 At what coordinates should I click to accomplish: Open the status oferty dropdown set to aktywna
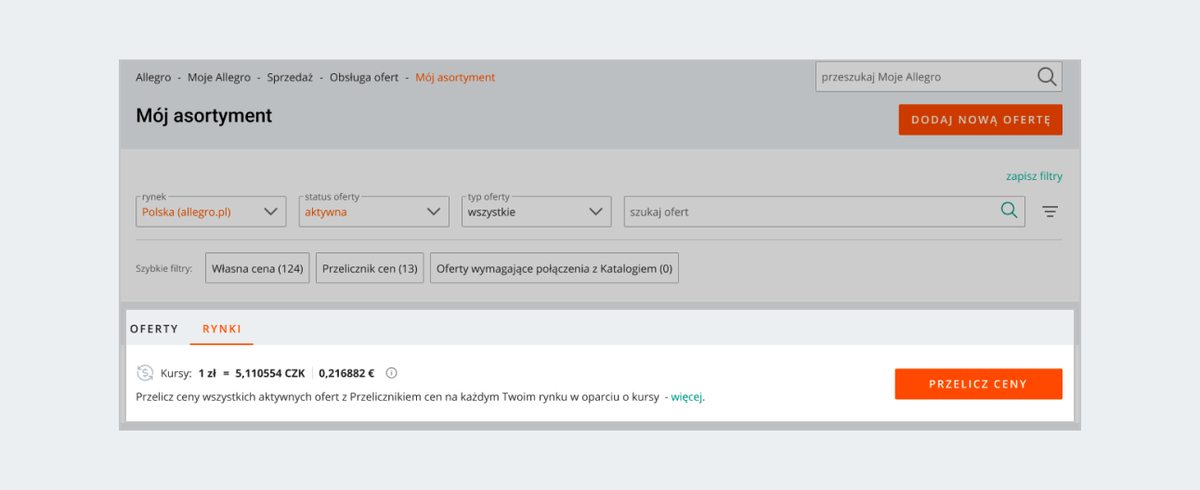(x=374, y=211)
